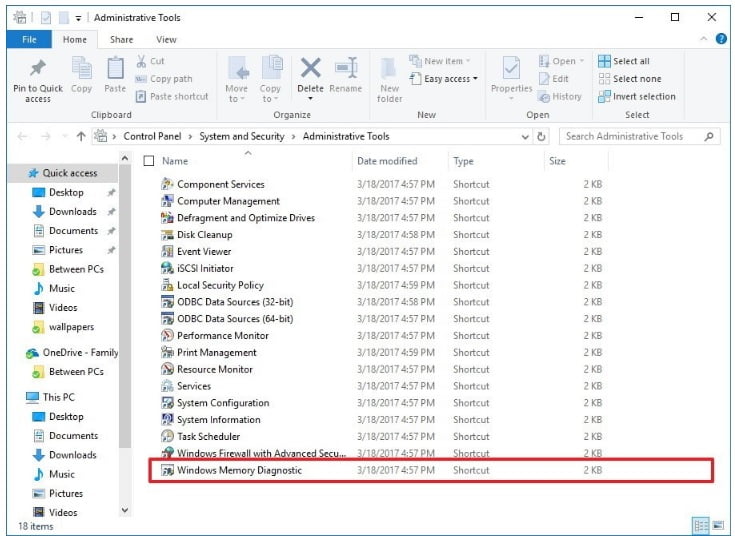
Task: Sort by Type column header
Action: coord(463,161)
